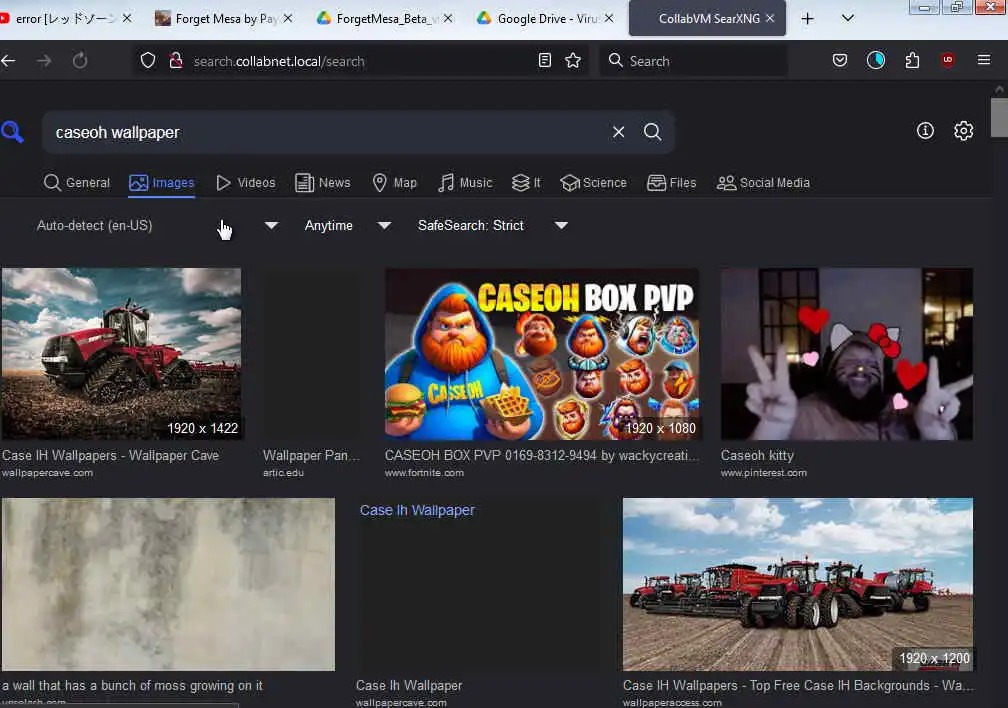Open blue Case Ih Wallpaper link

point(417,510)
